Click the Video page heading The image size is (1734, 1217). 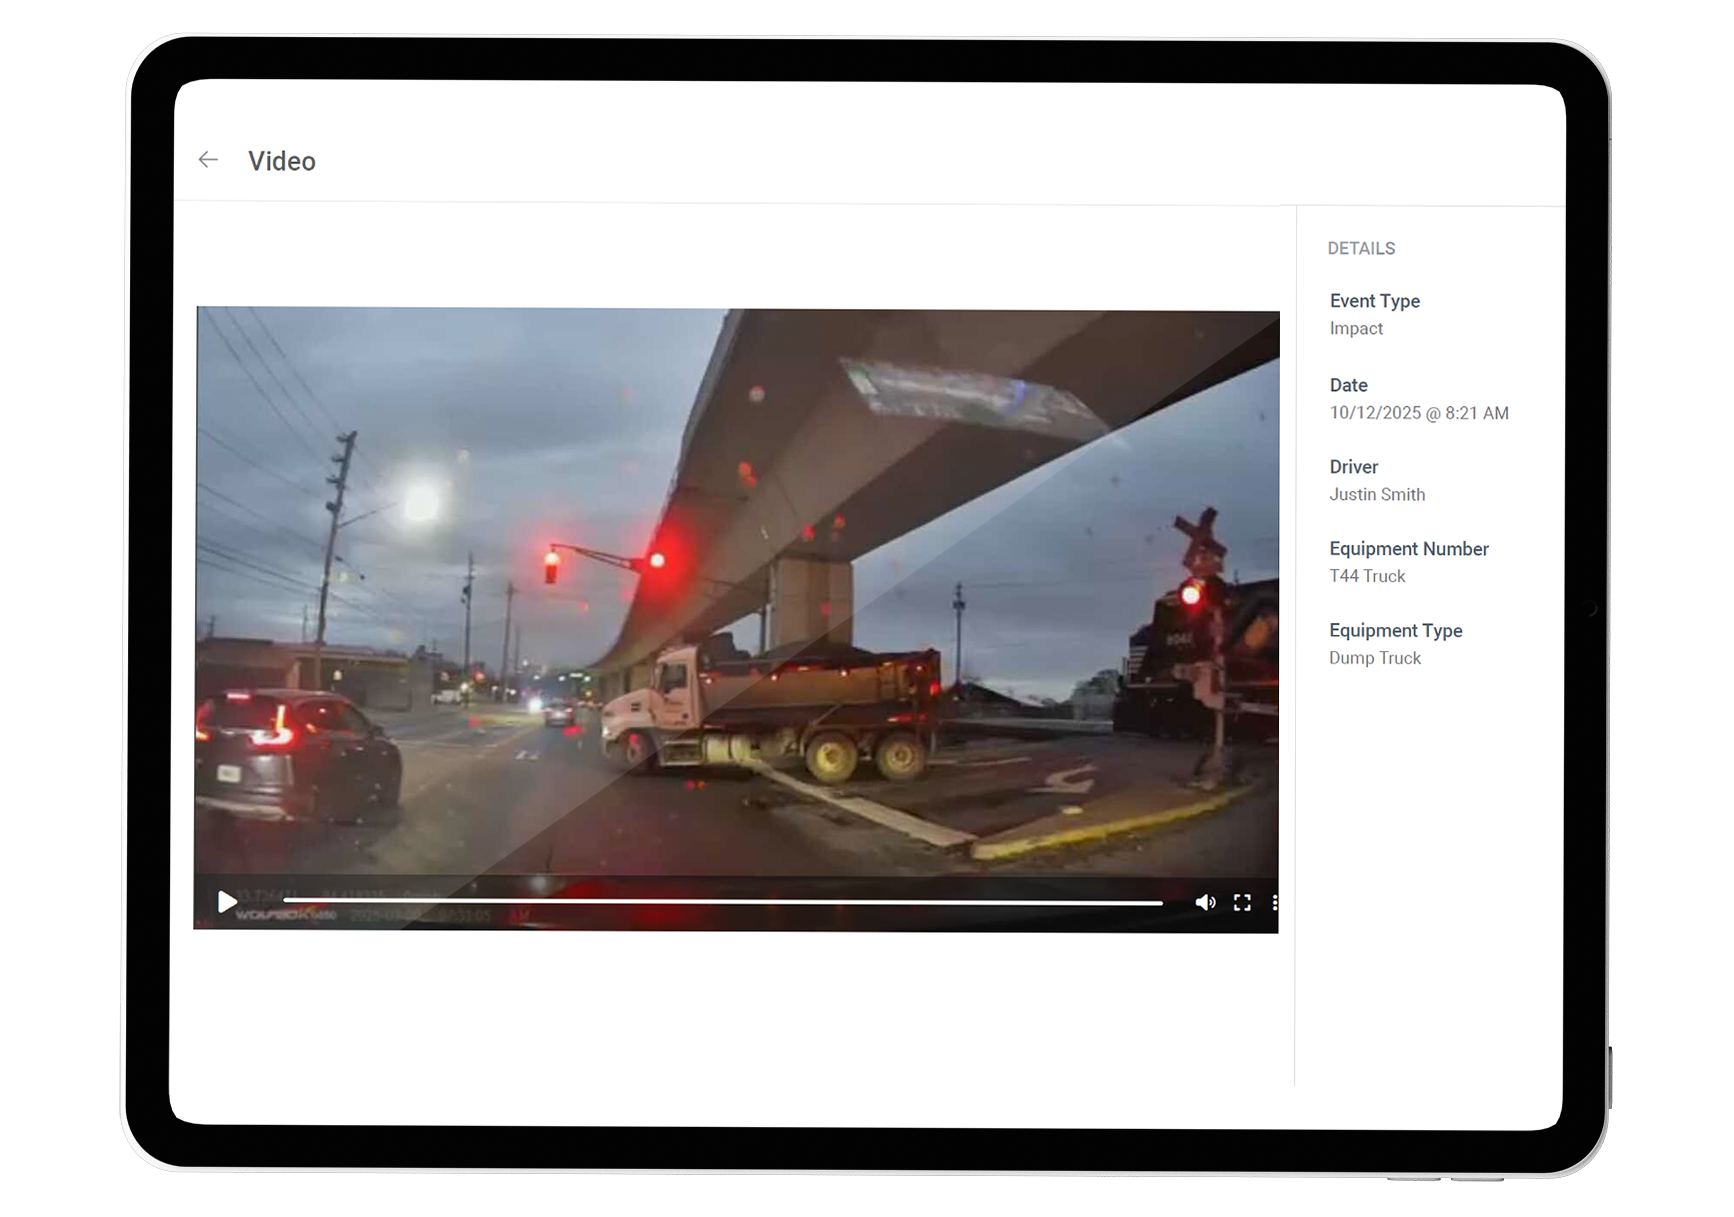pyautogui.click(x=282, y=160)
